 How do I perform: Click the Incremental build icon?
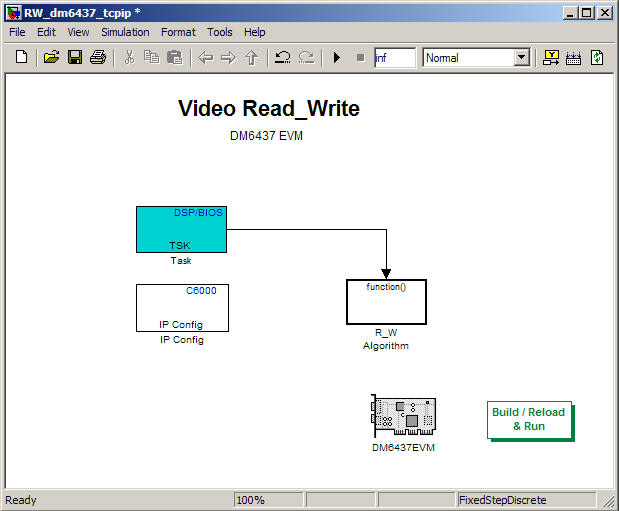point(573,58)
